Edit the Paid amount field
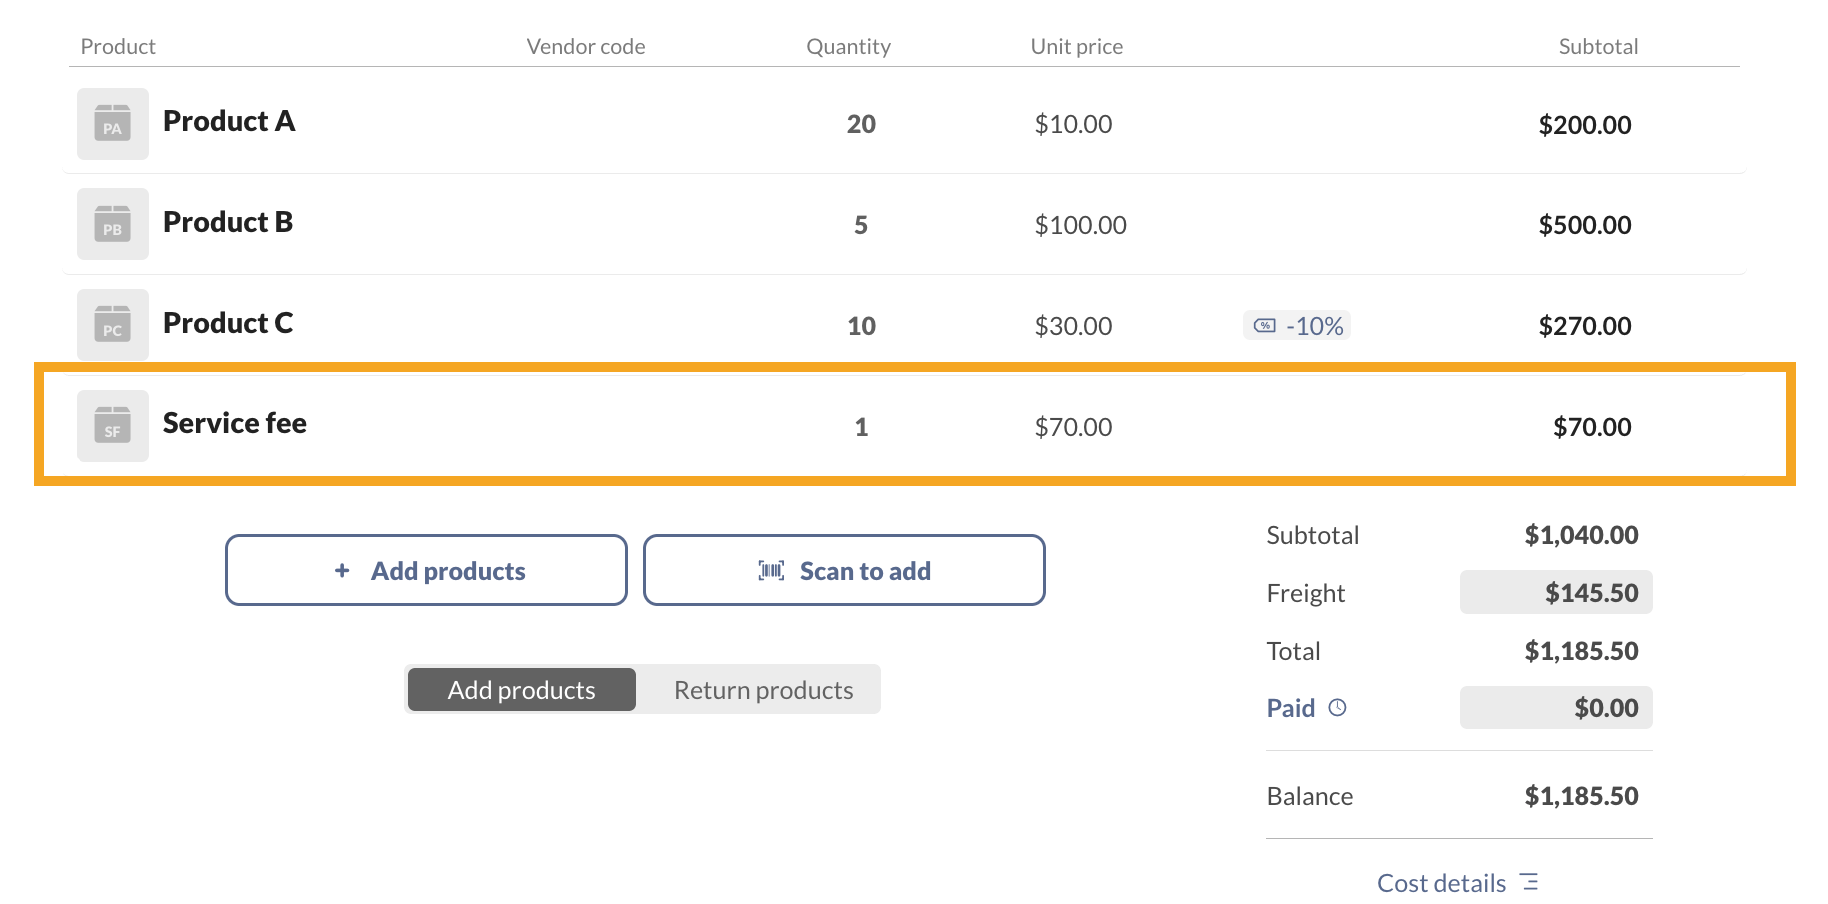The height and width of the screenshot is (904, 1828). (x=1556, y=708)
